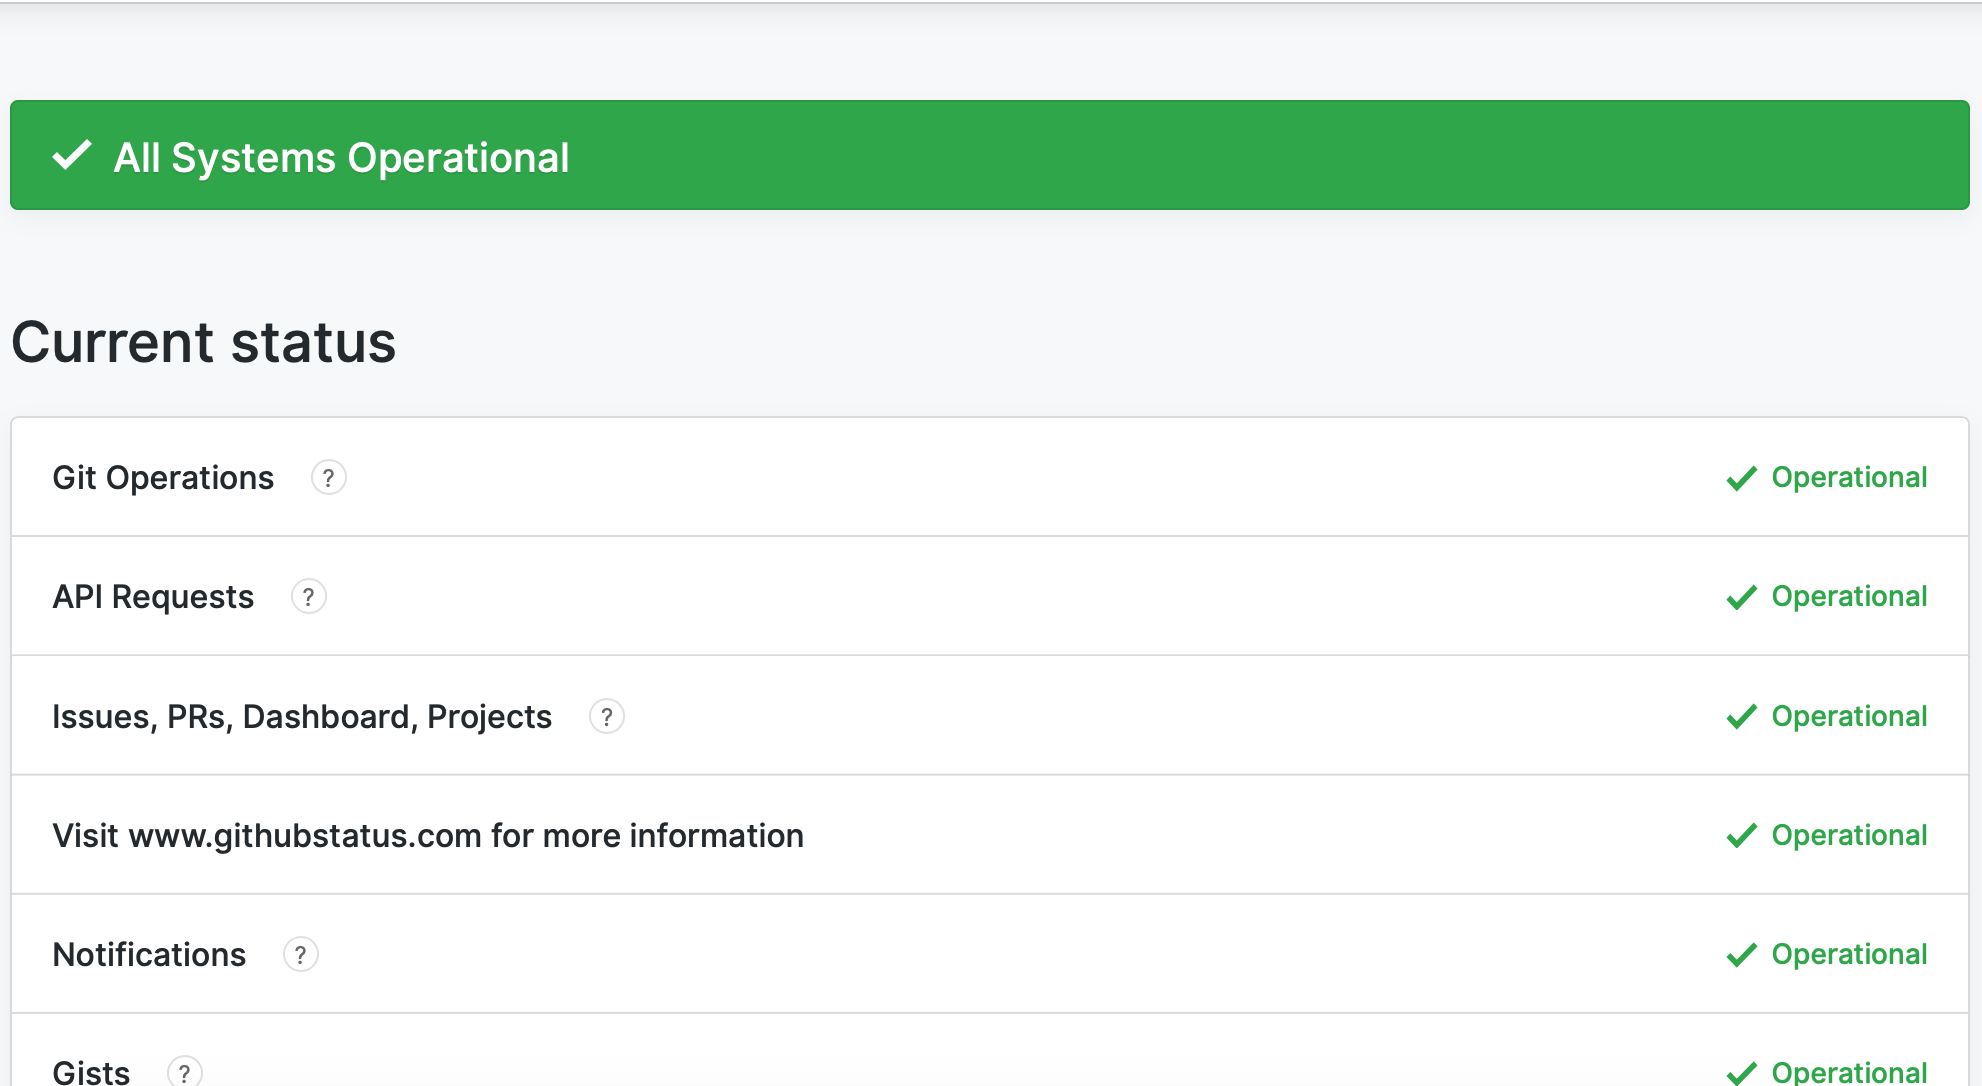Click the Gists component label

point(91,1072)
